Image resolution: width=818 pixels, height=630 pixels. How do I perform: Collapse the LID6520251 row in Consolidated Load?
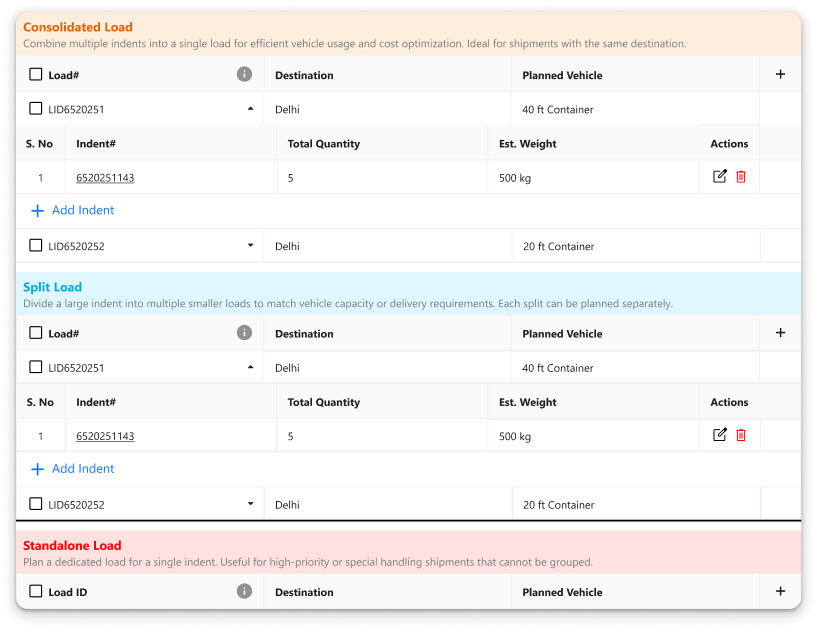(250, 109)
